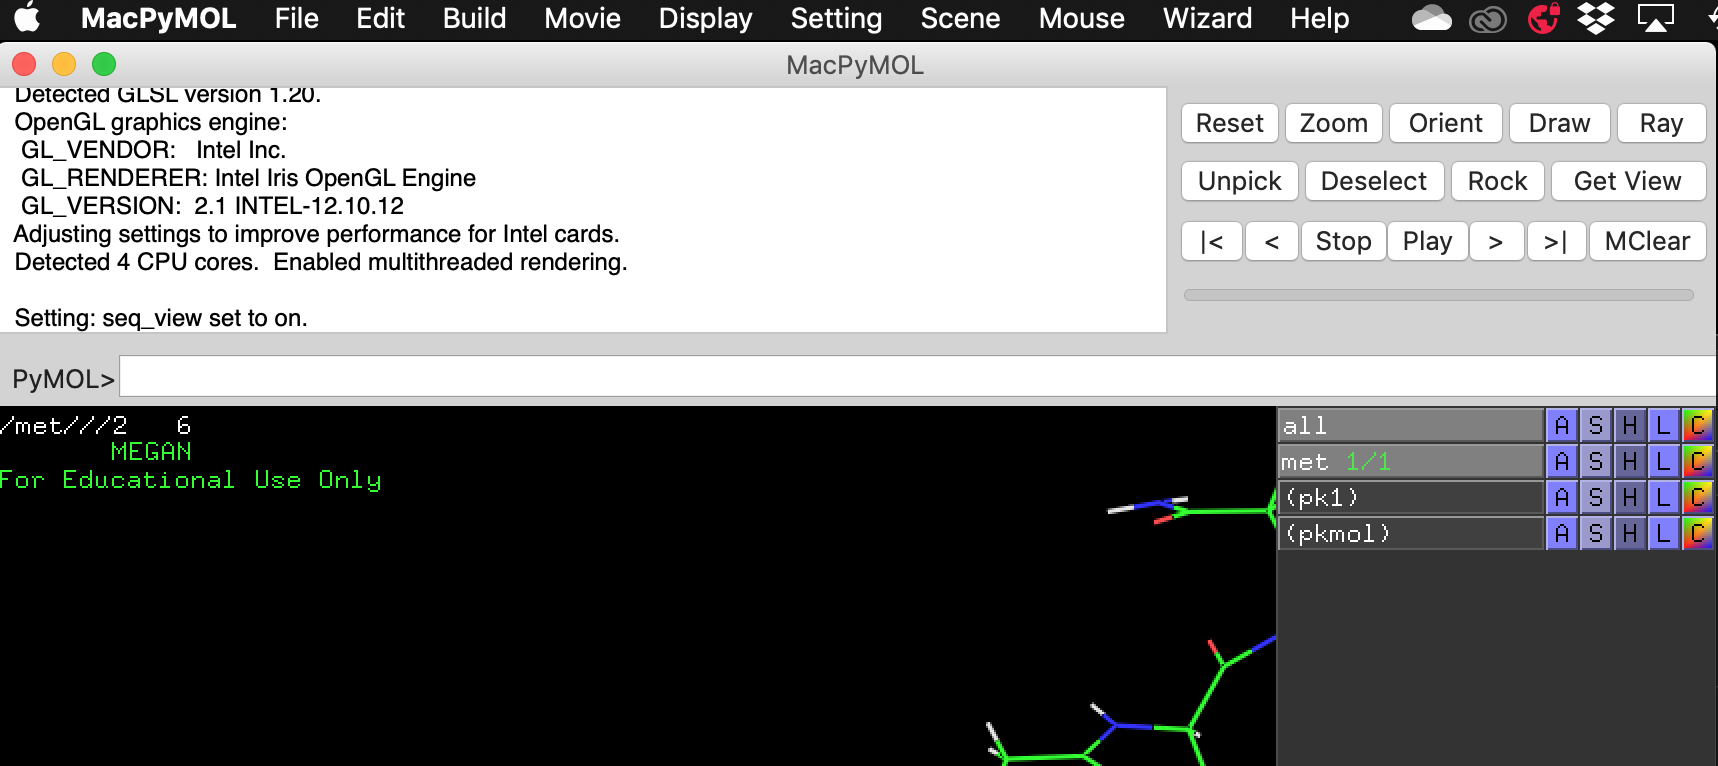Toggle visibility of the all object
This screenshot has width=1718, height=766.
[1411, 425]
